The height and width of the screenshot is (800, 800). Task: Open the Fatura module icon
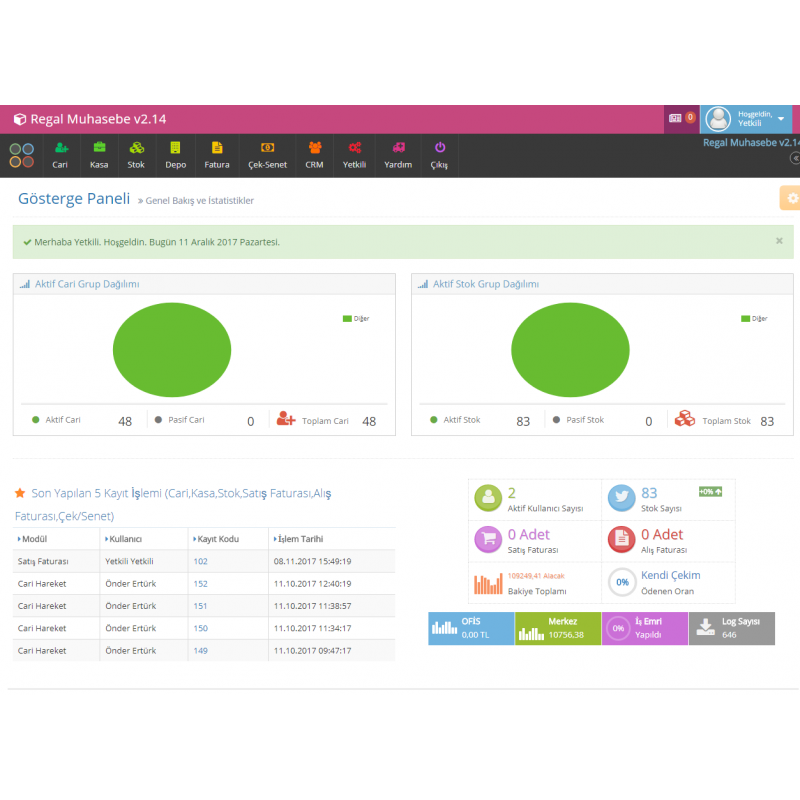(x=217, y=148)
